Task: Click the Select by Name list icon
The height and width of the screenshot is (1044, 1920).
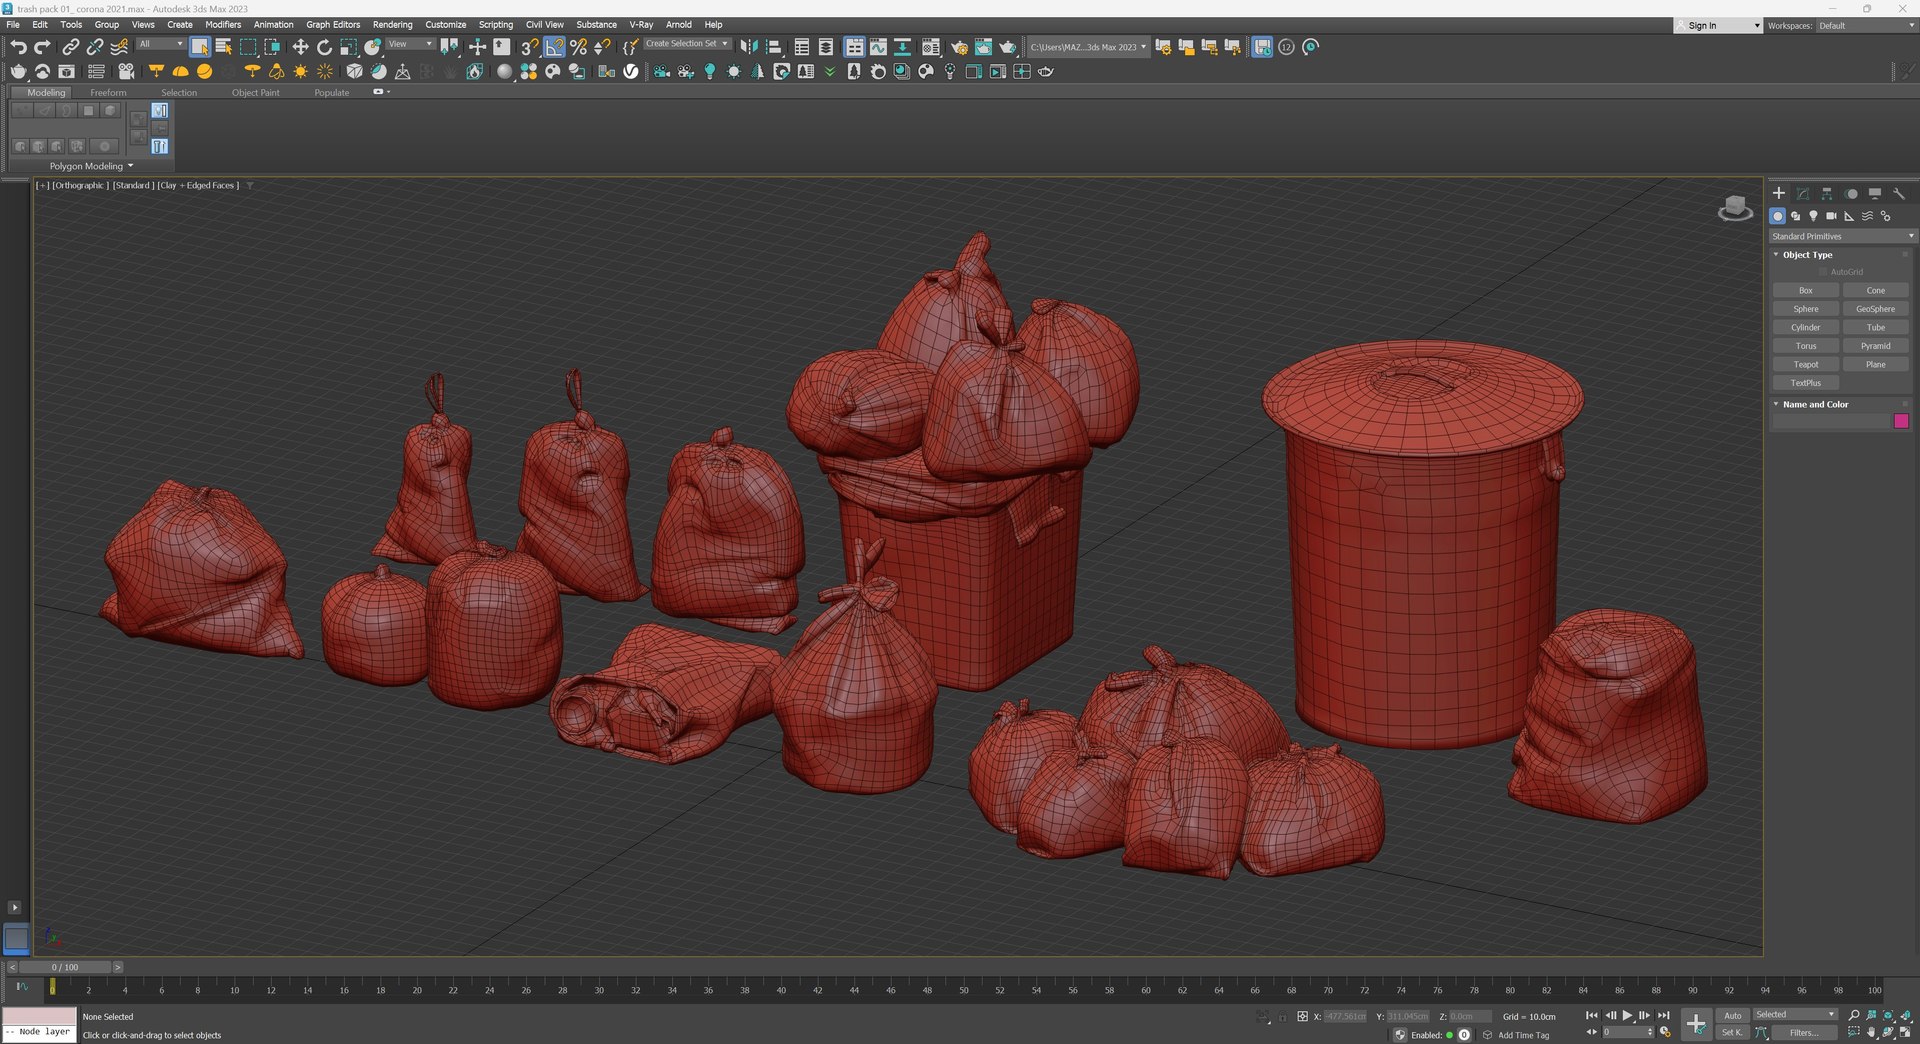Action: pyautogui.click(x=224, y=47)
